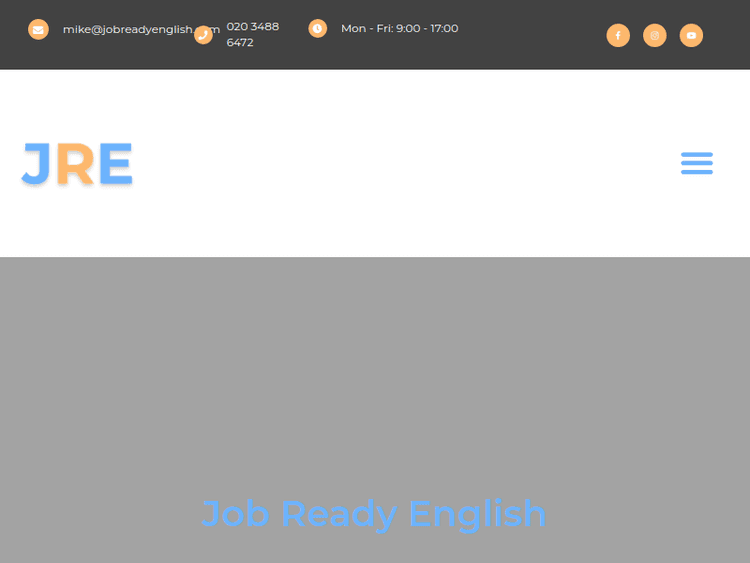Open the Facebook social icon
This screenshot has width=750, height=563.
point(618,35)
